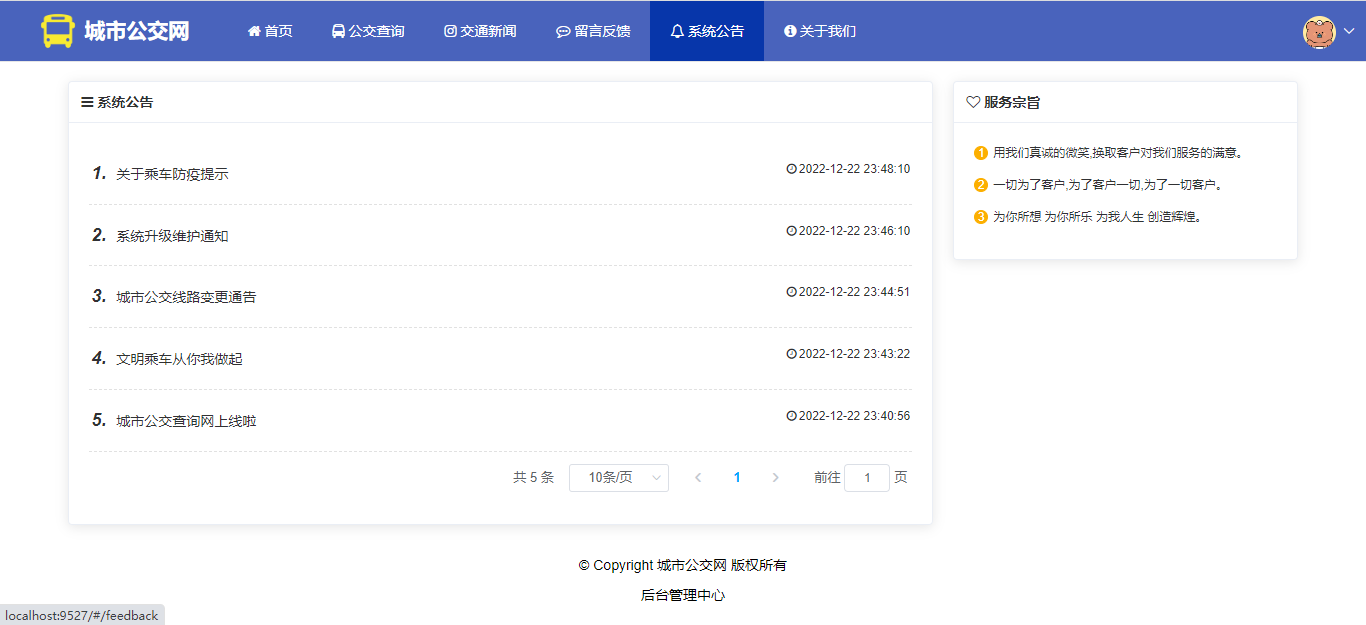Open the 关于我们 page
This screenshot has width=1366, height=625.
click(820, 31)
